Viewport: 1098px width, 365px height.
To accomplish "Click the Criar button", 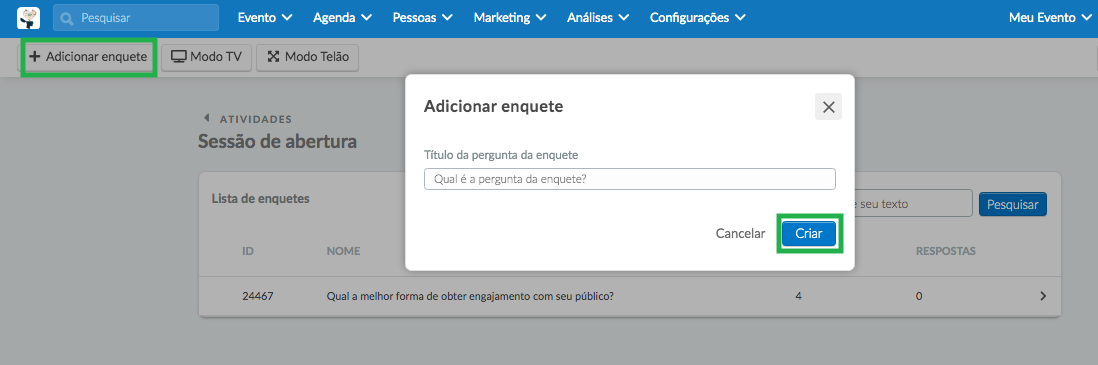I will click(x=809, y=234).
